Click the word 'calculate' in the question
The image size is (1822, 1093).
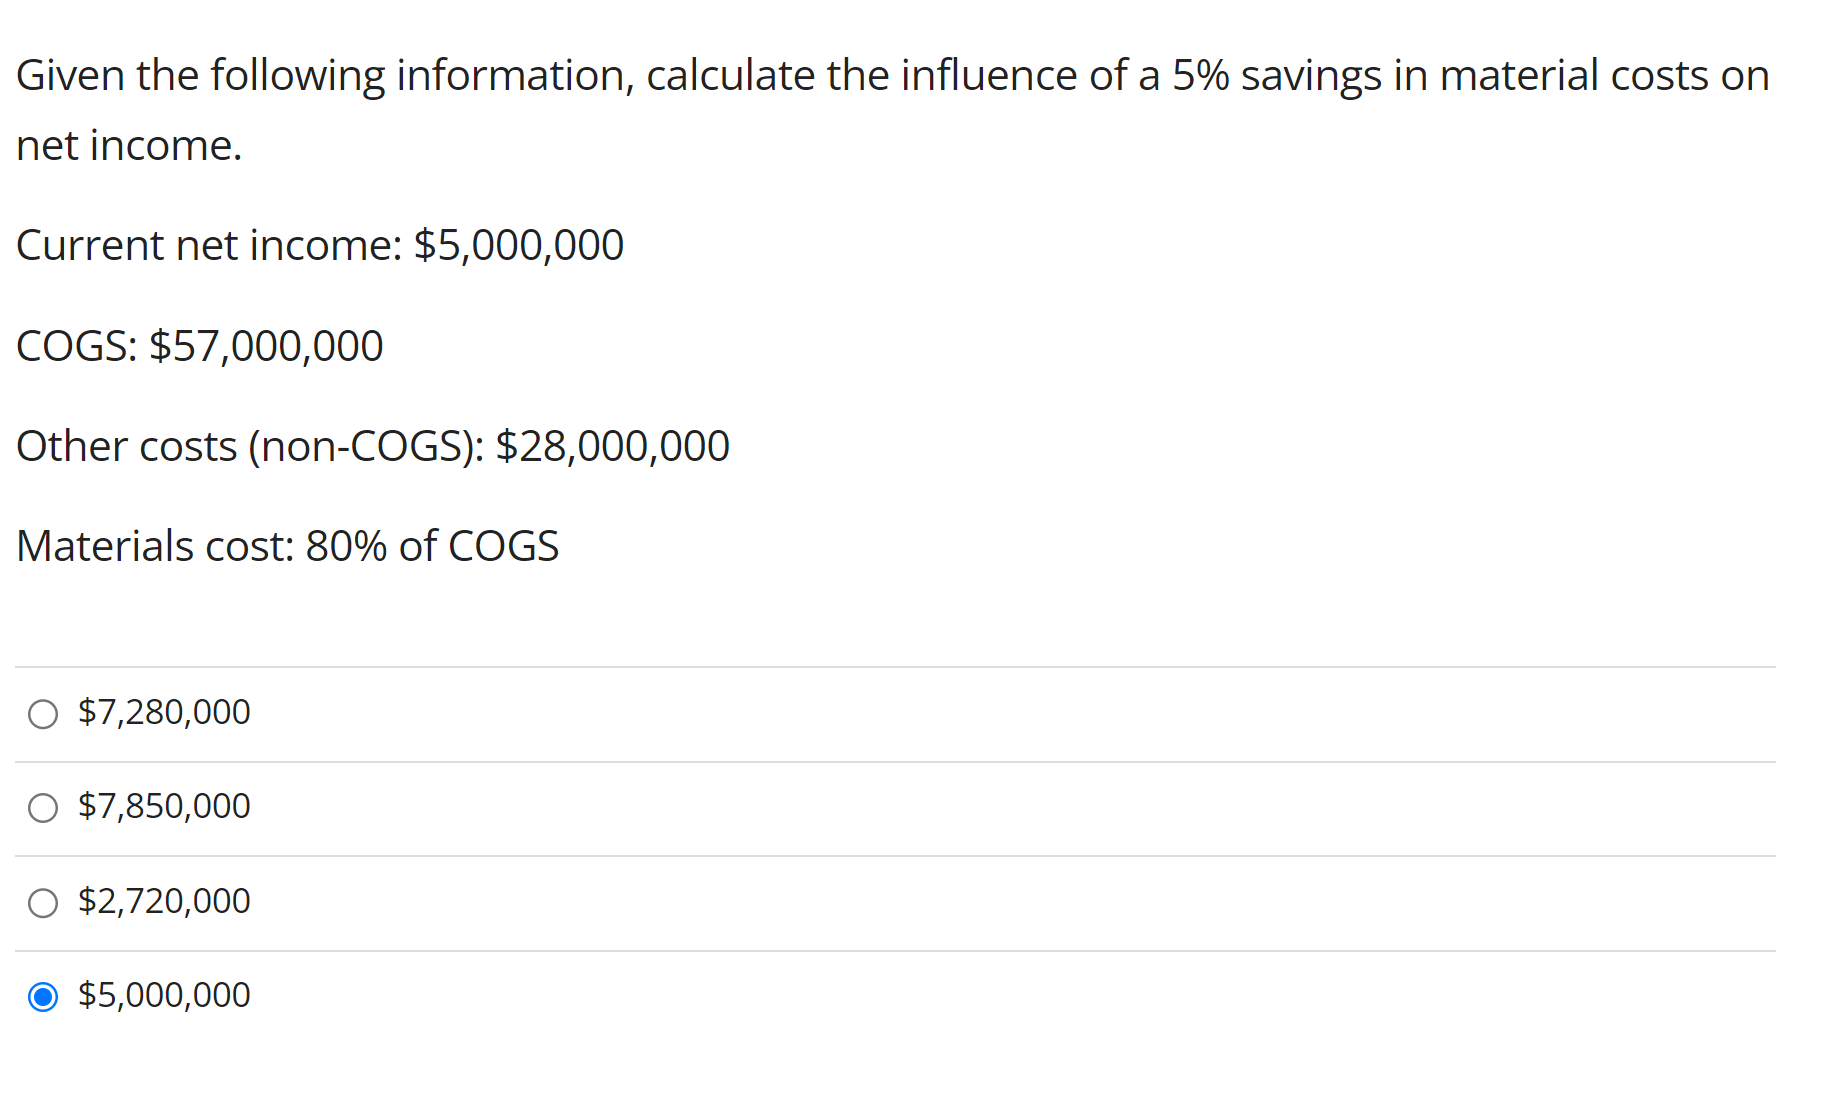730,76
